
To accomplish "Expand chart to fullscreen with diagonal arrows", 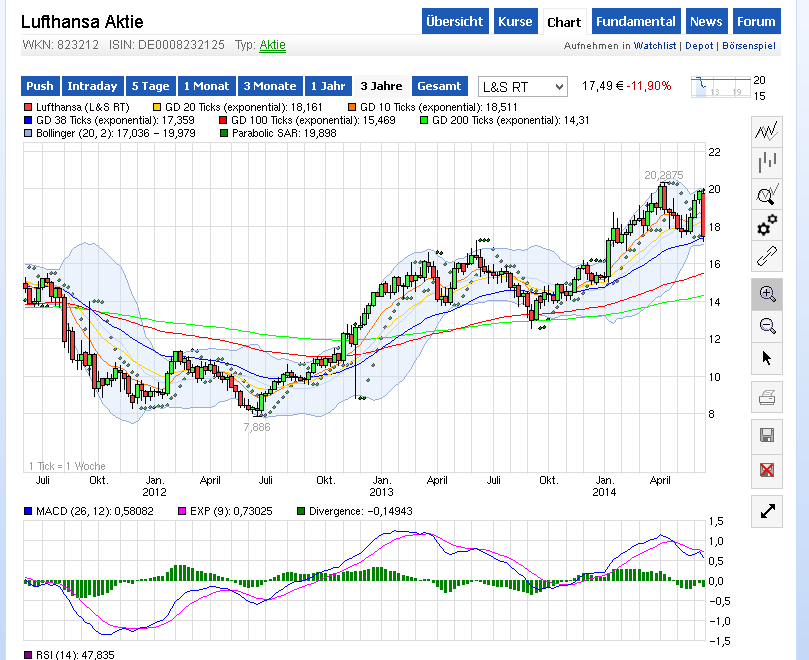I will (x=767, y=511).
